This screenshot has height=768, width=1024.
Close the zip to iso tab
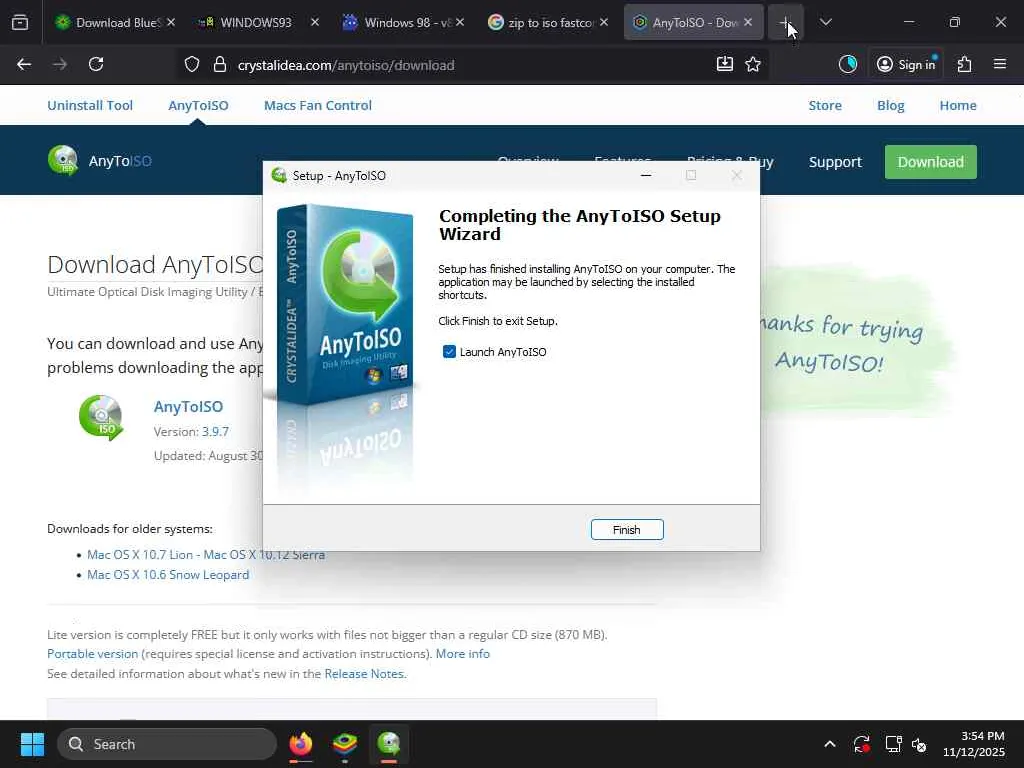click(604, 22)
